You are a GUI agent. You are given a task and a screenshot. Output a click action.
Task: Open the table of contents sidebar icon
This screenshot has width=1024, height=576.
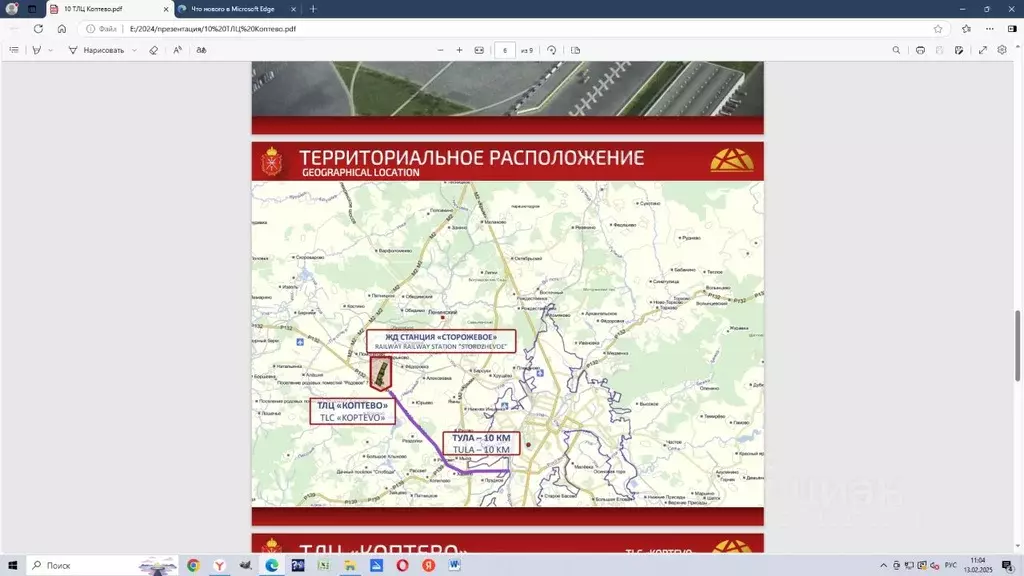pyautogui.click(x=14, y=50)
